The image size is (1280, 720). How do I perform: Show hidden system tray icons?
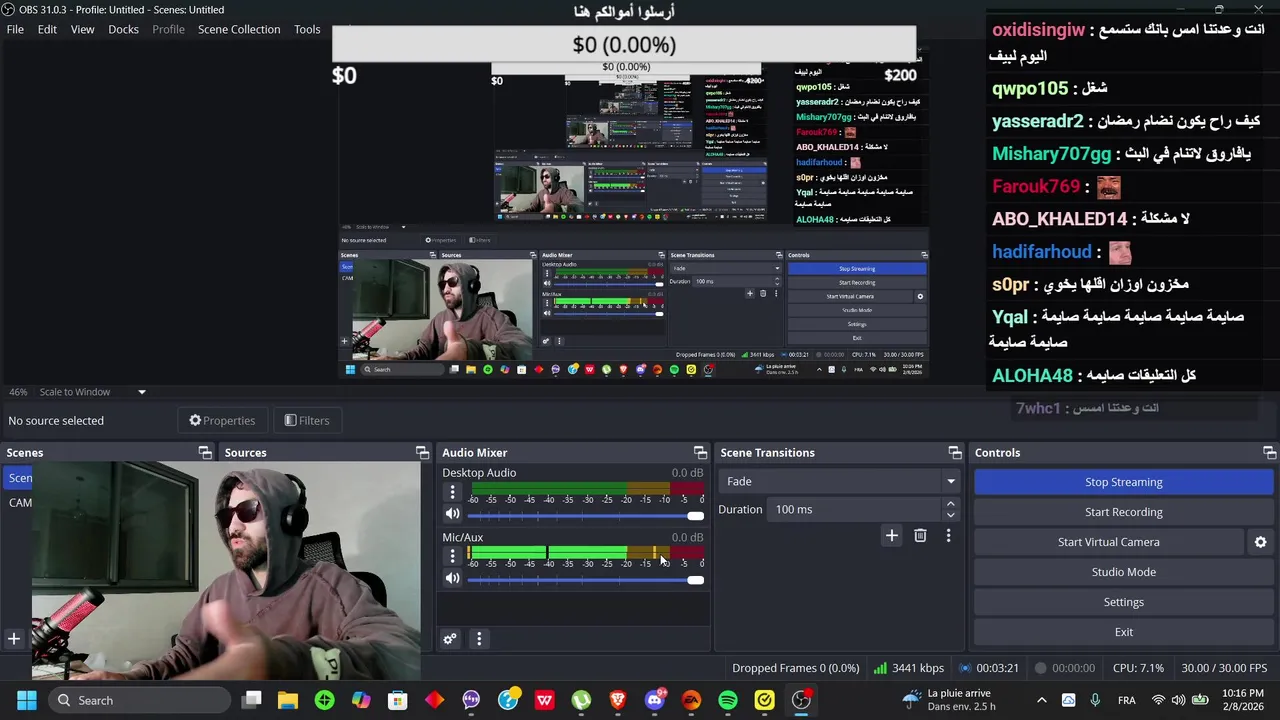tap(1041, 700)
